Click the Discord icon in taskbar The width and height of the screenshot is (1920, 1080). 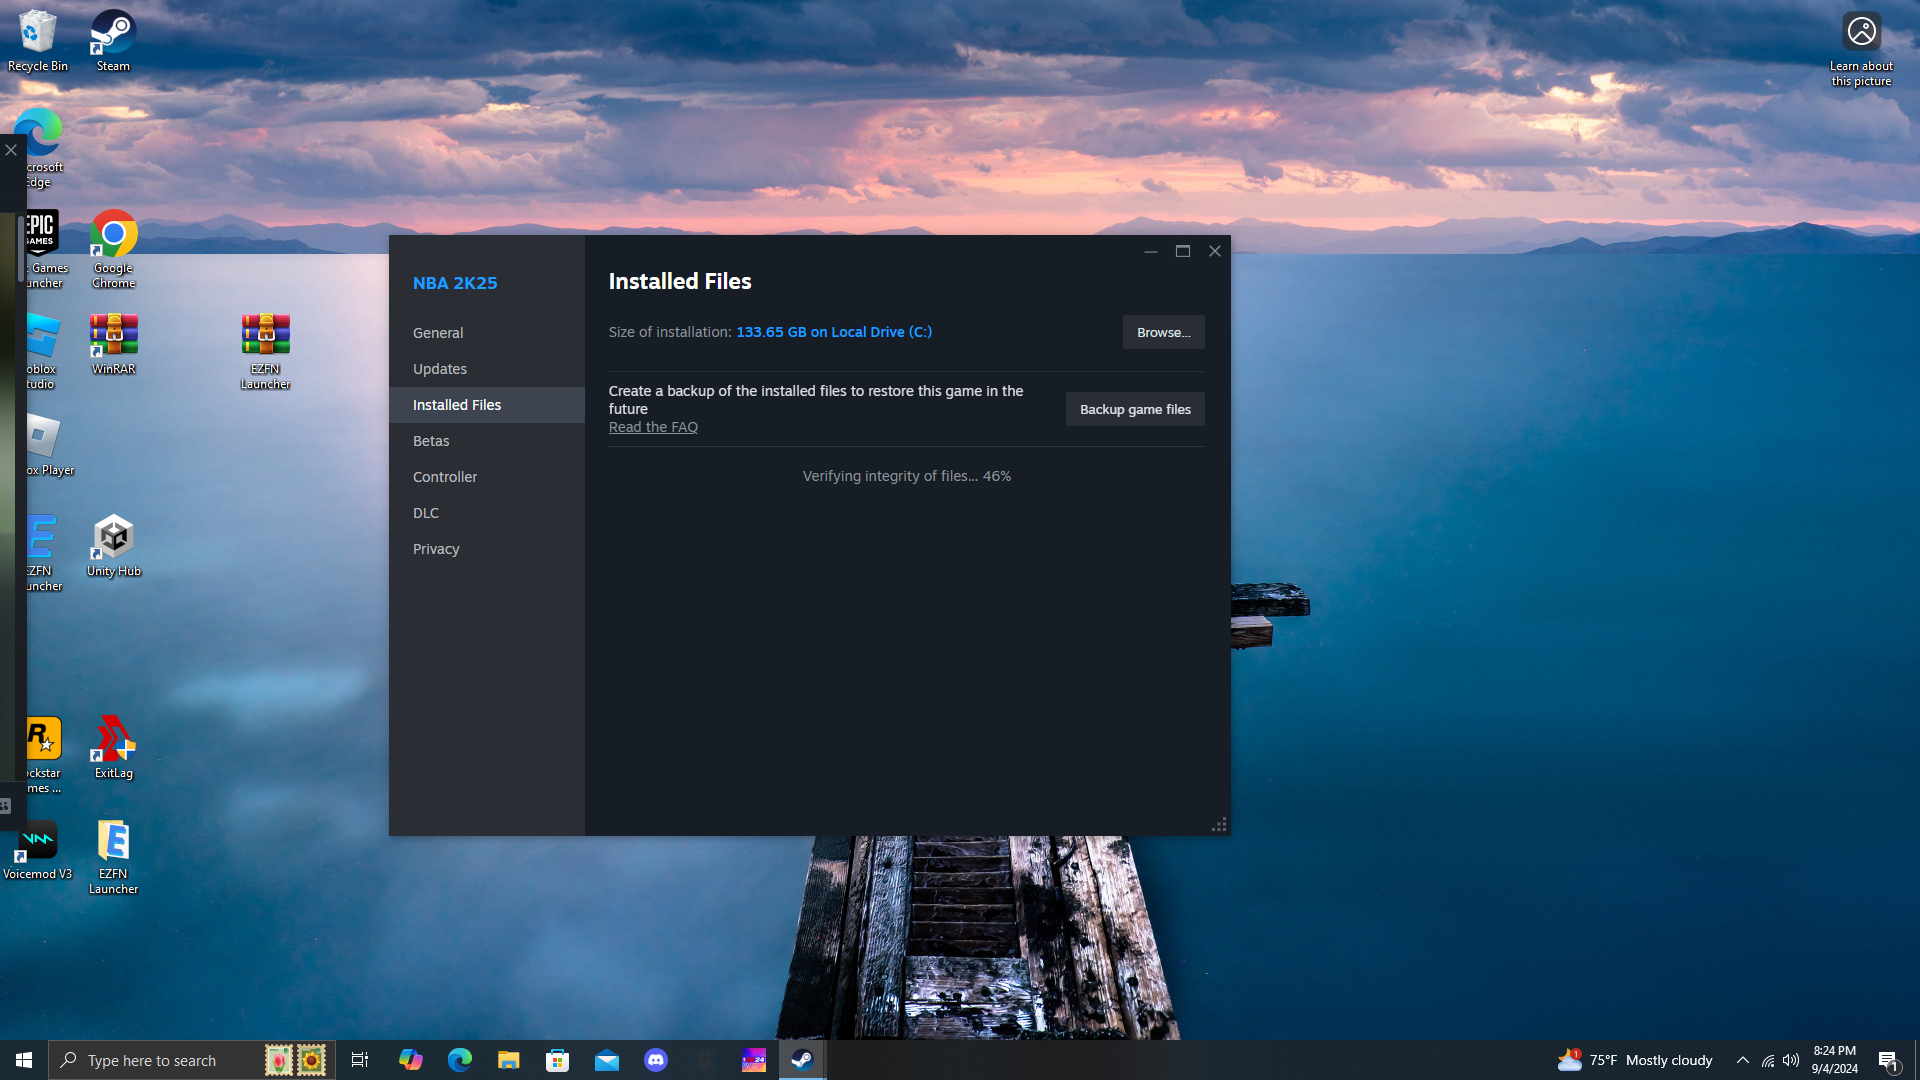656,1060
